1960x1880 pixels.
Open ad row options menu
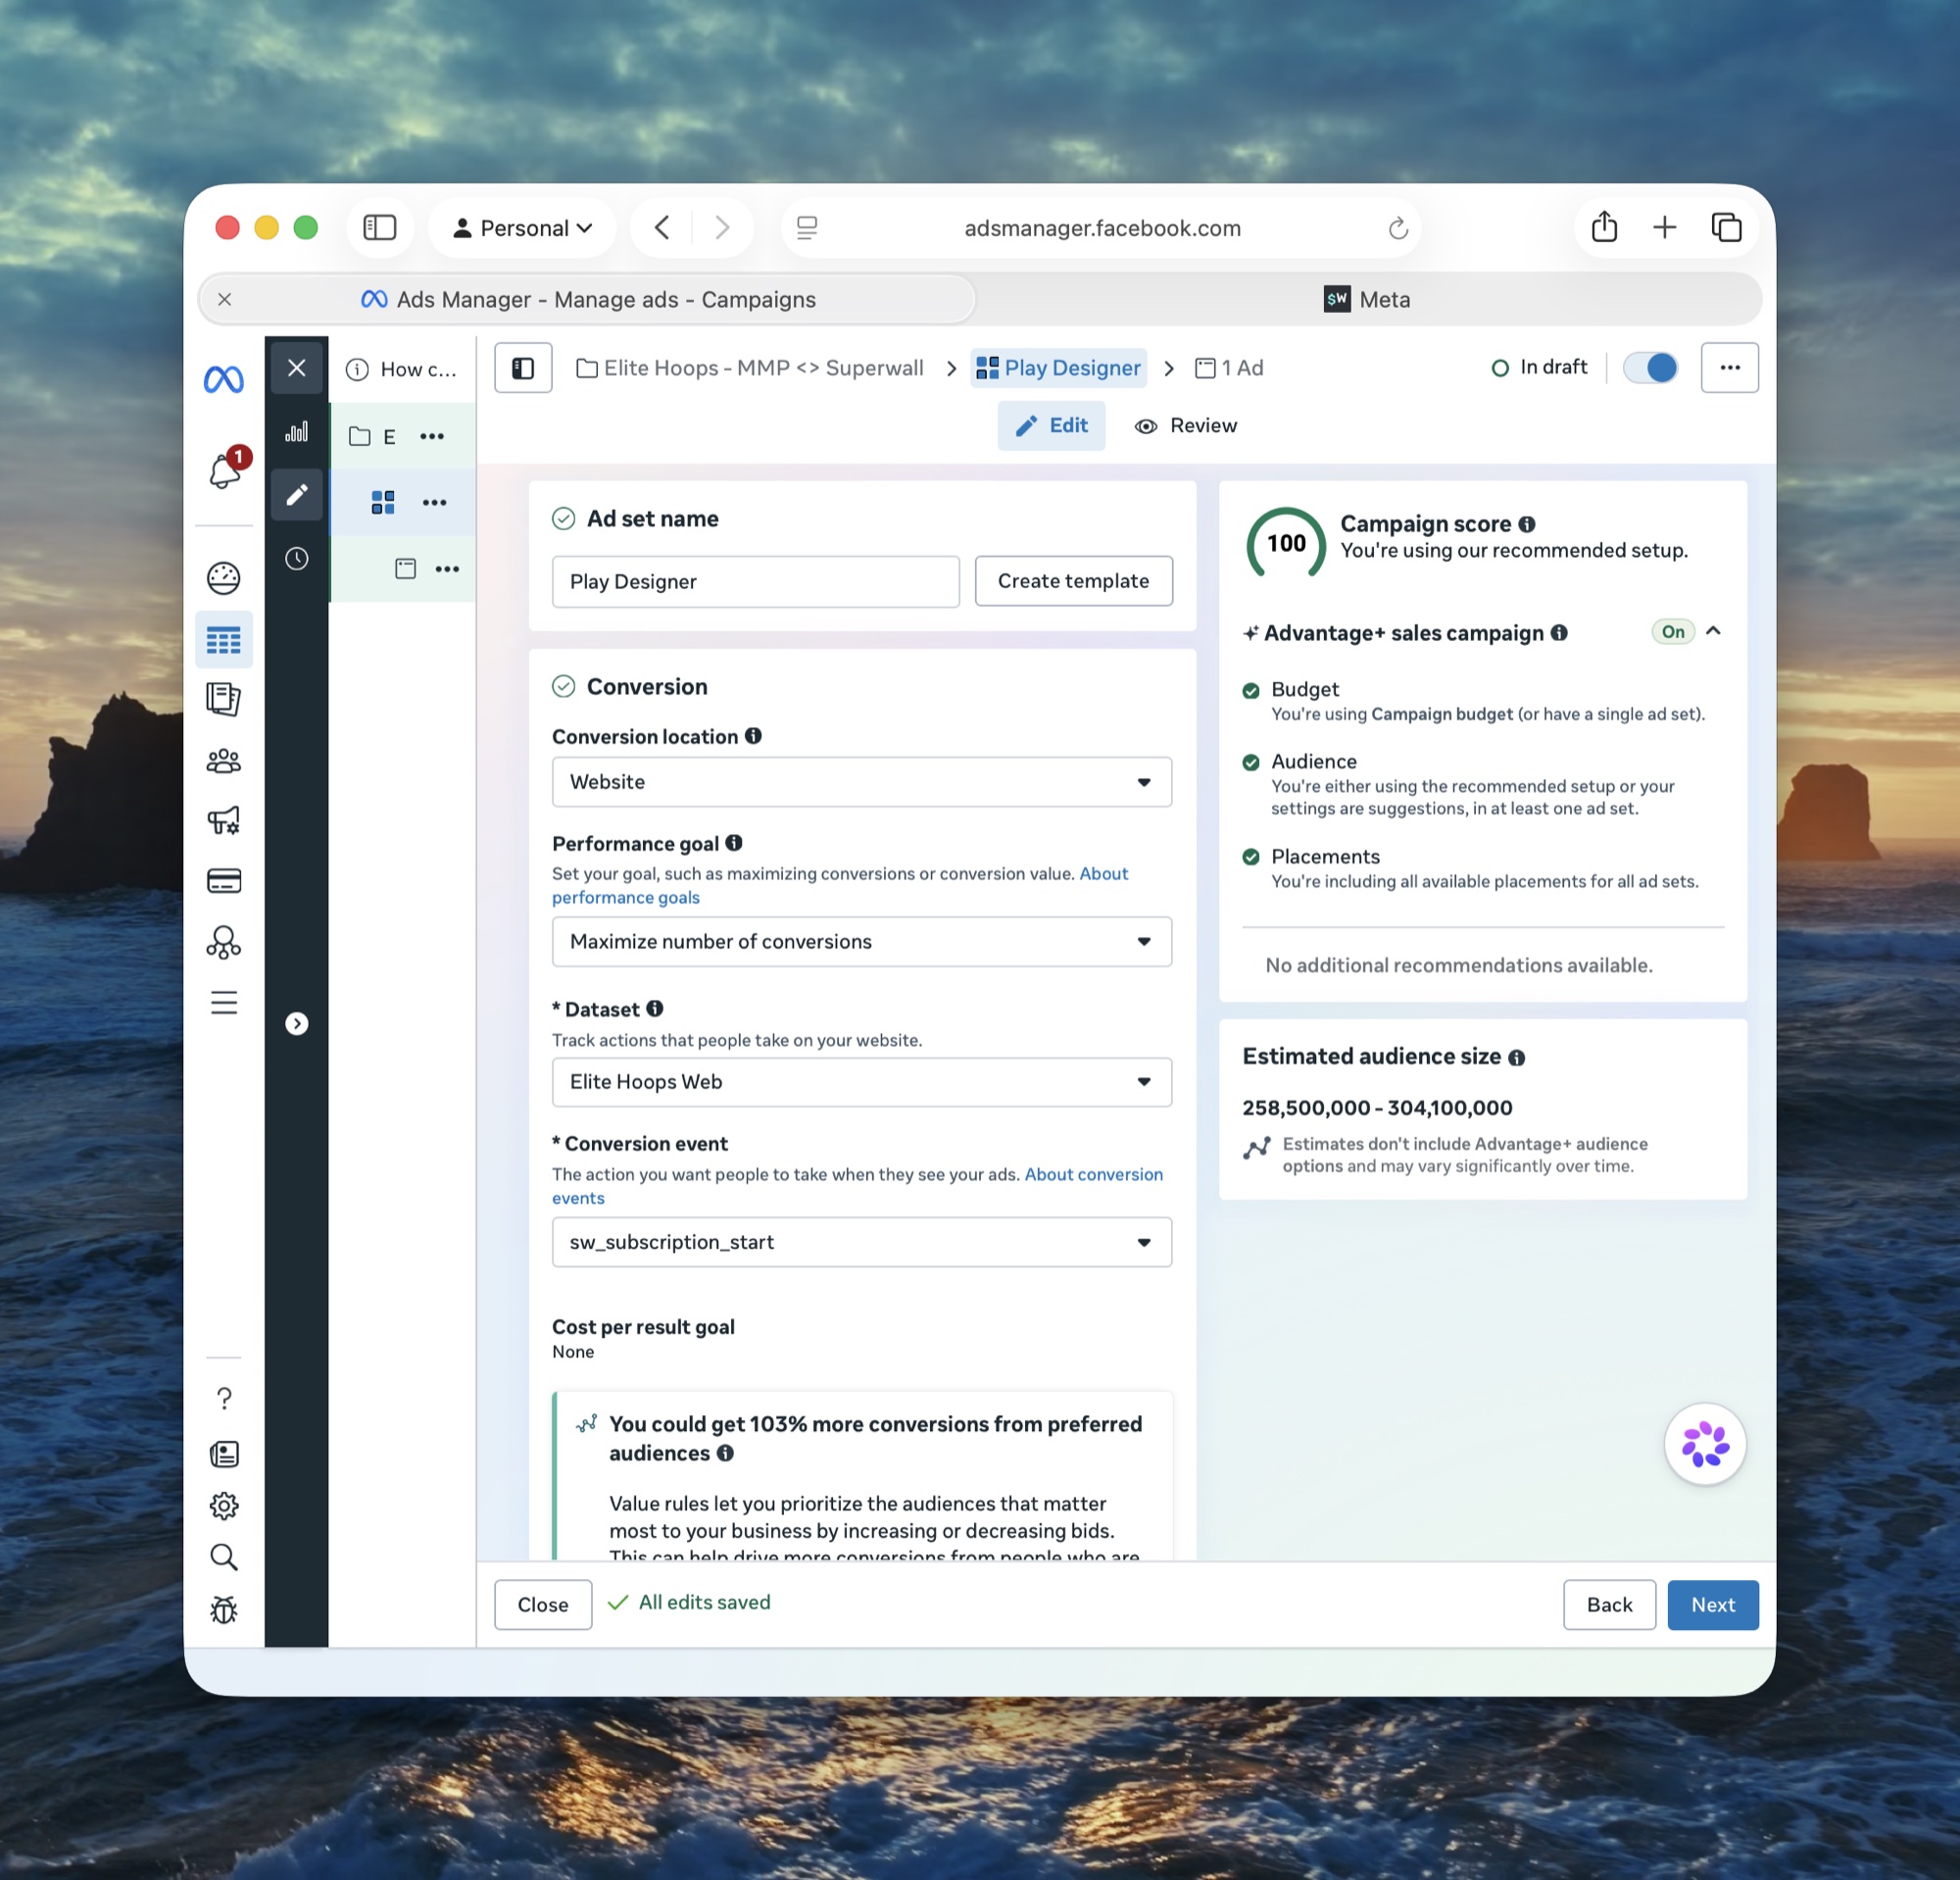click(x=447, y=569)
